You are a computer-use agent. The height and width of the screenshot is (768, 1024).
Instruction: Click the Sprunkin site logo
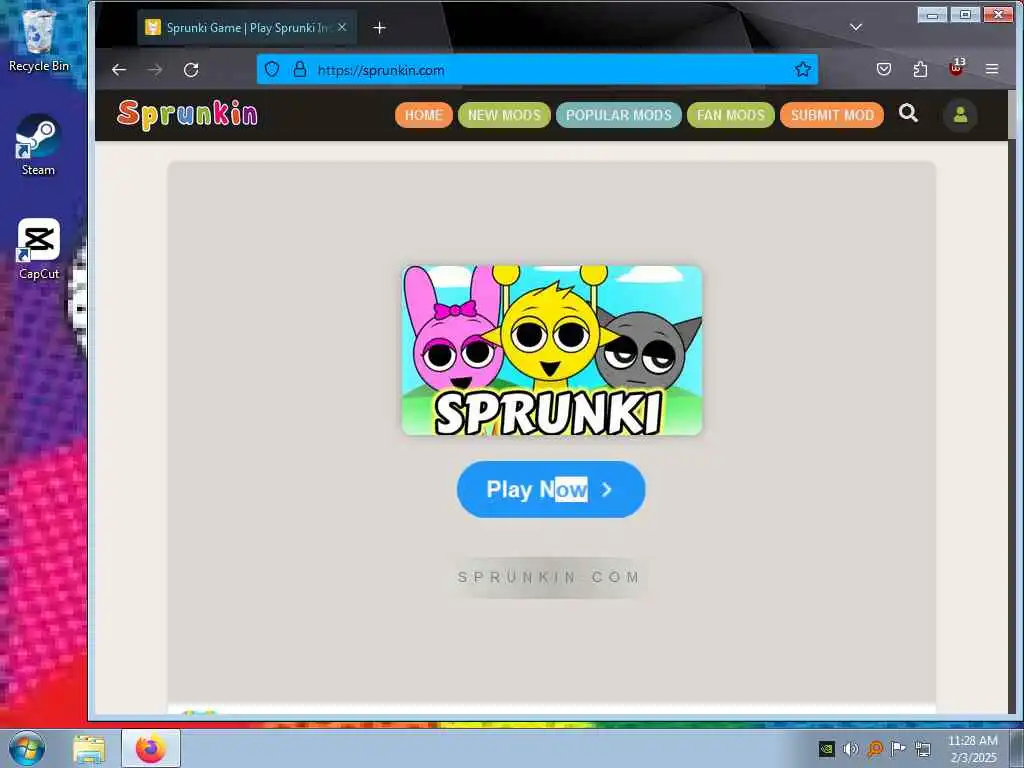point(187,115)
